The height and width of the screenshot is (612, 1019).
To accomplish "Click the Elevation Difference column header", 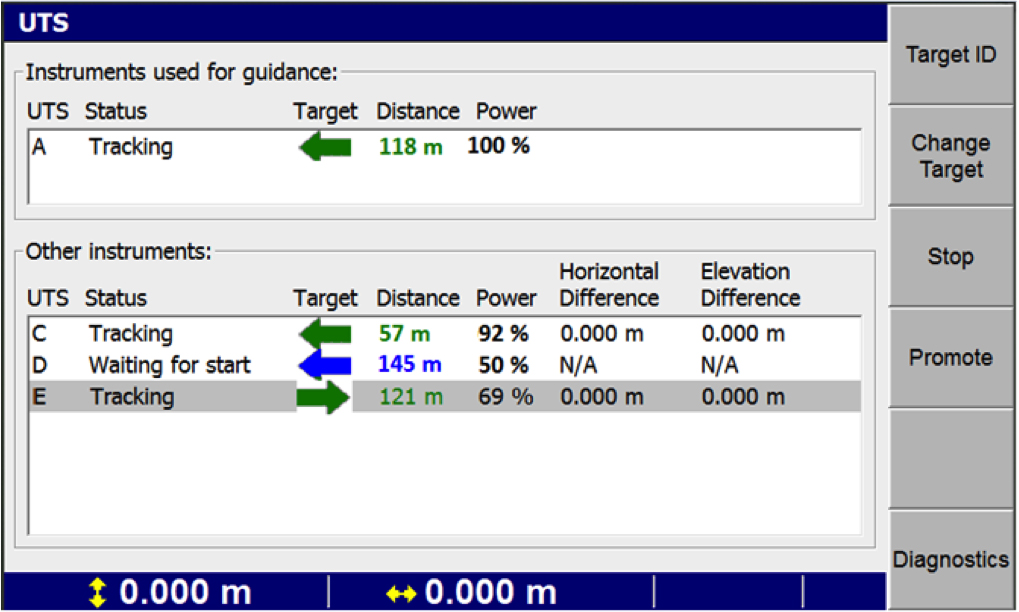I will coord(750,285).
